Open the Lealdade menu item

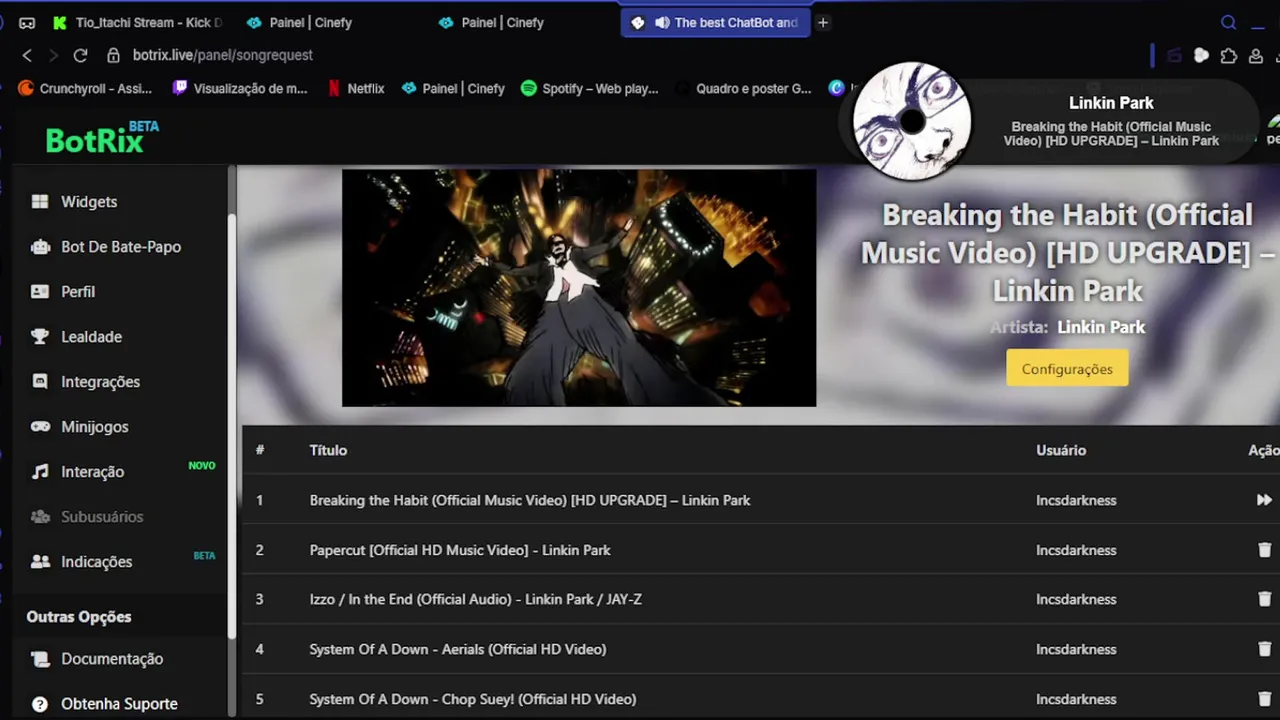click(x=91, y=336)
